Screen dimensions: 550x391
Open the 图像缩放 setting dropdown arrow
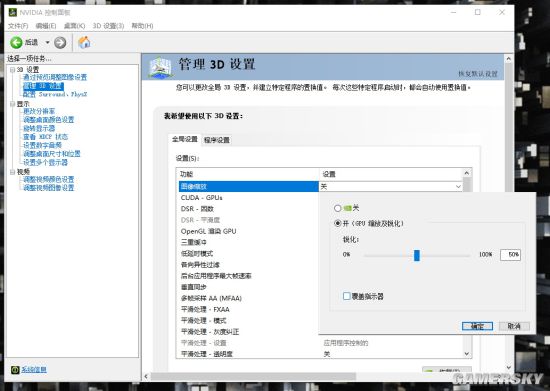pos(458,187)
